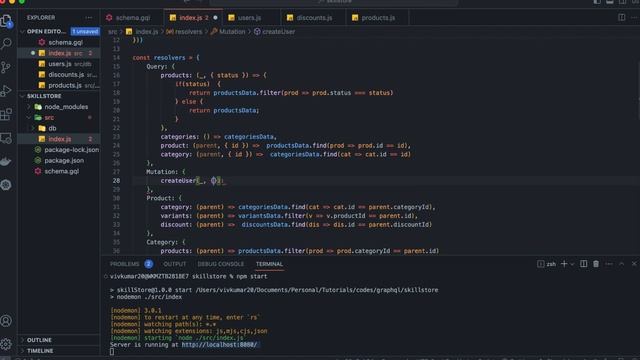Viewport: 640px width, 360px height.
Task: Open the Accounts menu icon
Action: (x=6, y=321)
